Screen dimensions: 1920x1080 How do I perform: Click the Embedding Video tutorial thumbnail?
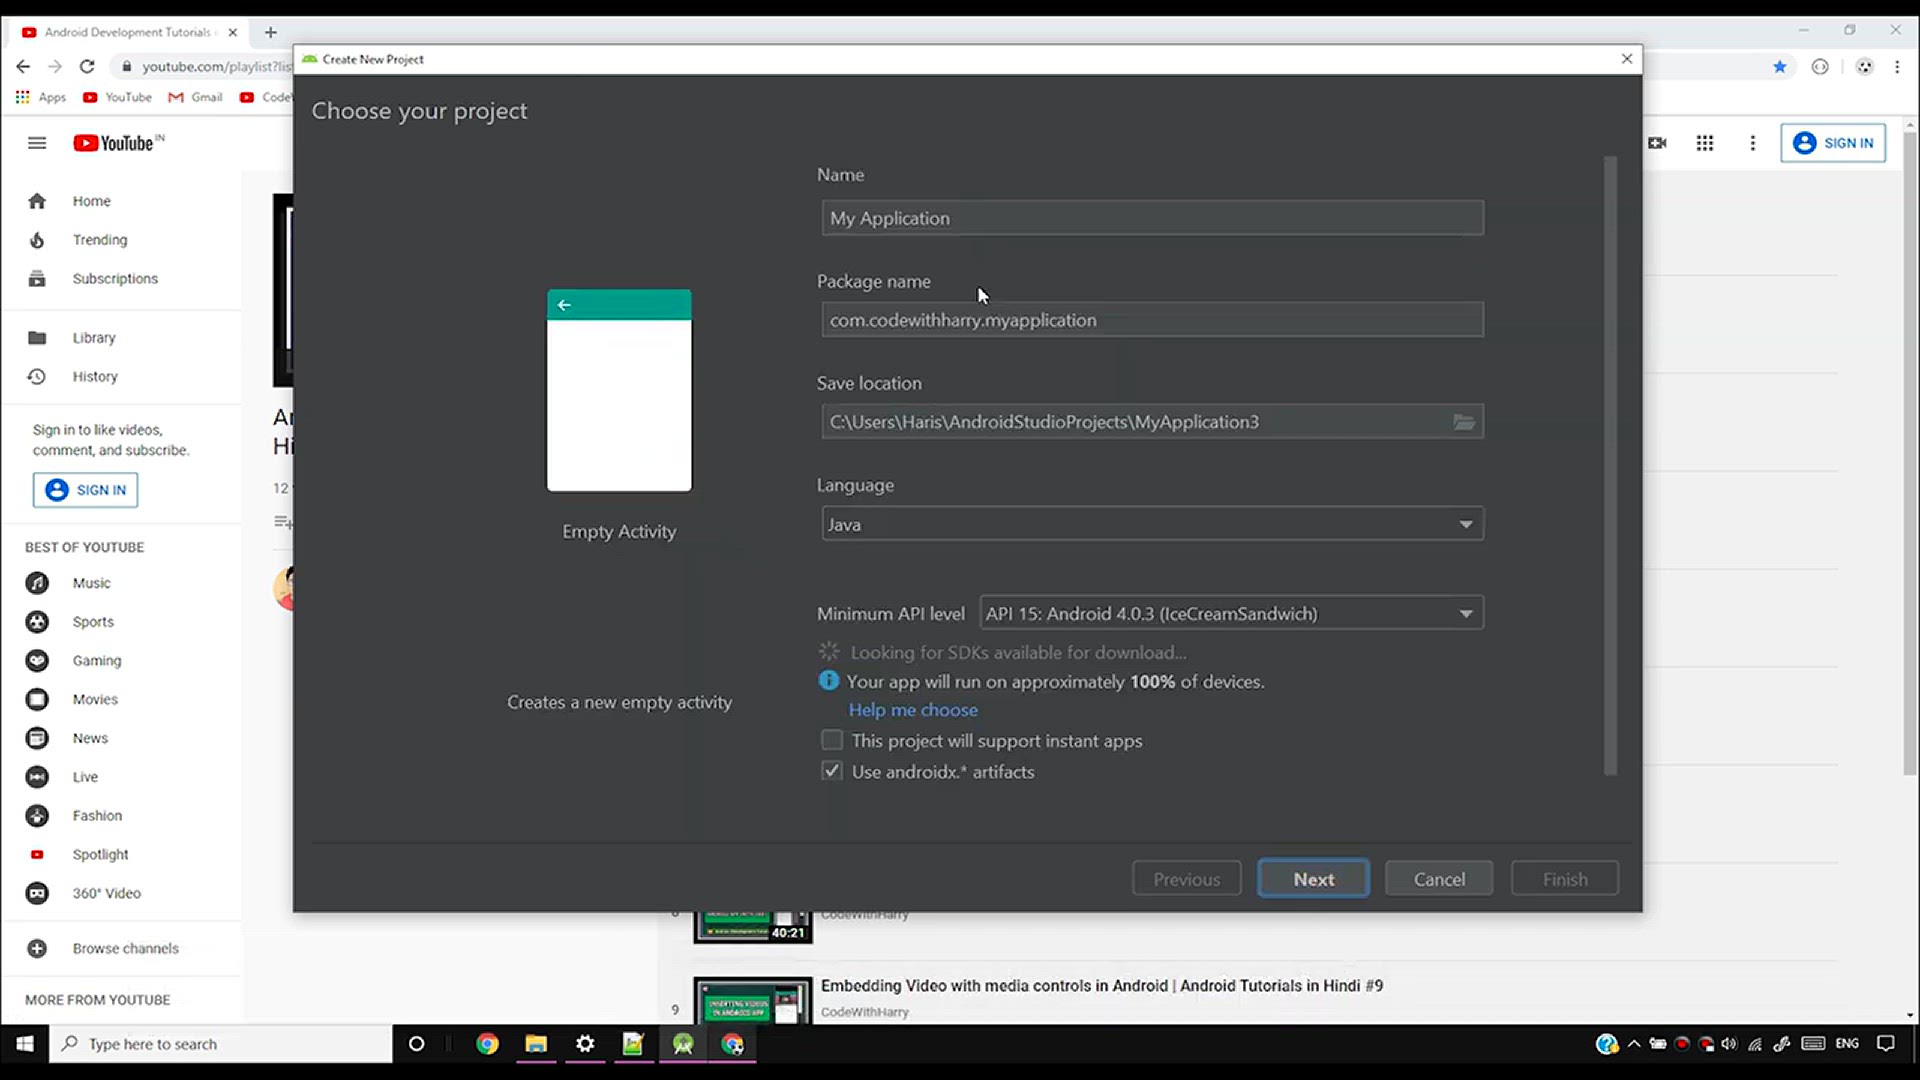(x=753, y=1001)
